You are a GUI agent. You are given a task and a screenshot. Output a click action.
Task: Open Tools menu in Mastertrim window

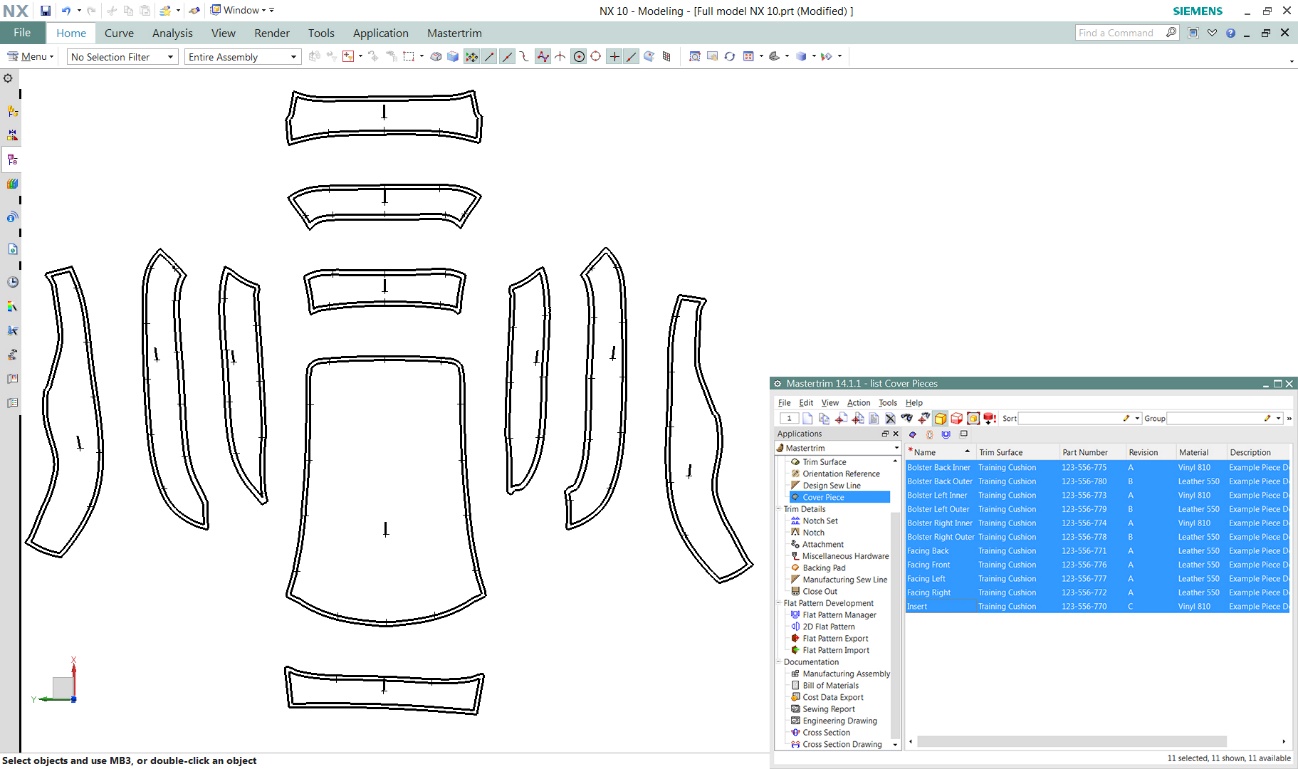point(888,403)
